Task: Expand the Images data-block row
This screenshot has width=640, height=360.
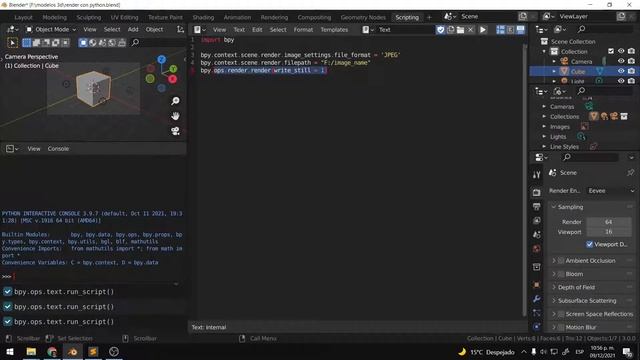Action: tap(544, 127)
